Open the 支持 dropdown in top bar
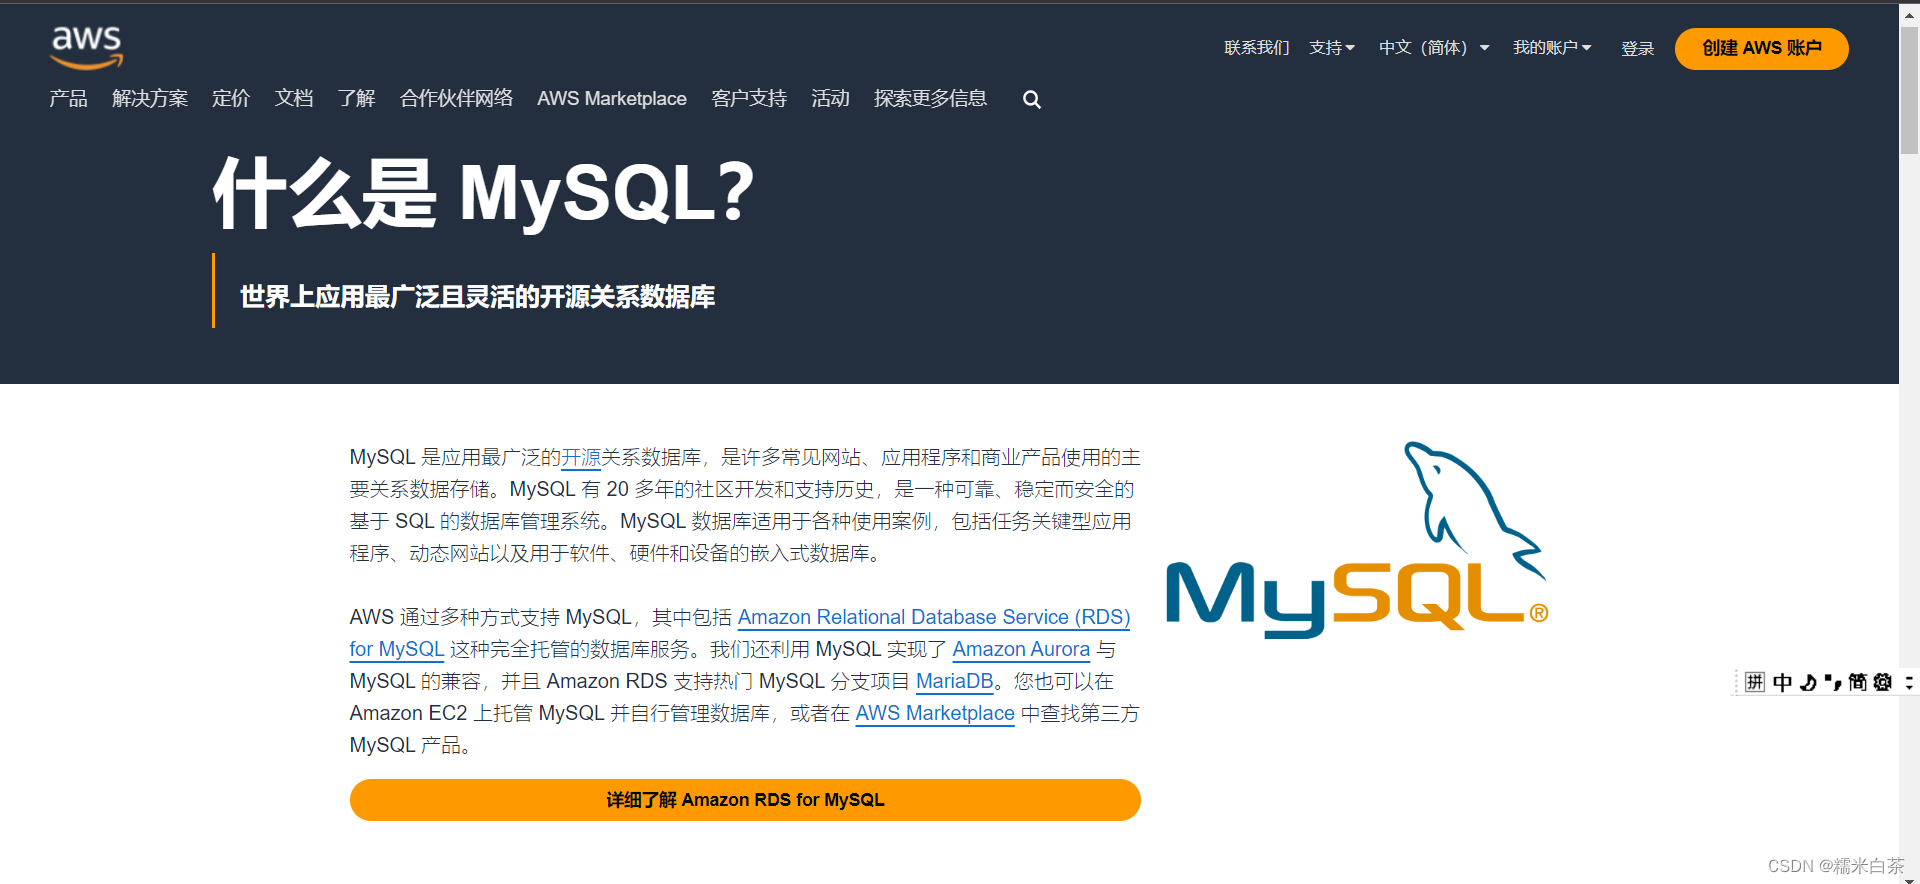This screenshot has height=884, width=1920. 1332,48
